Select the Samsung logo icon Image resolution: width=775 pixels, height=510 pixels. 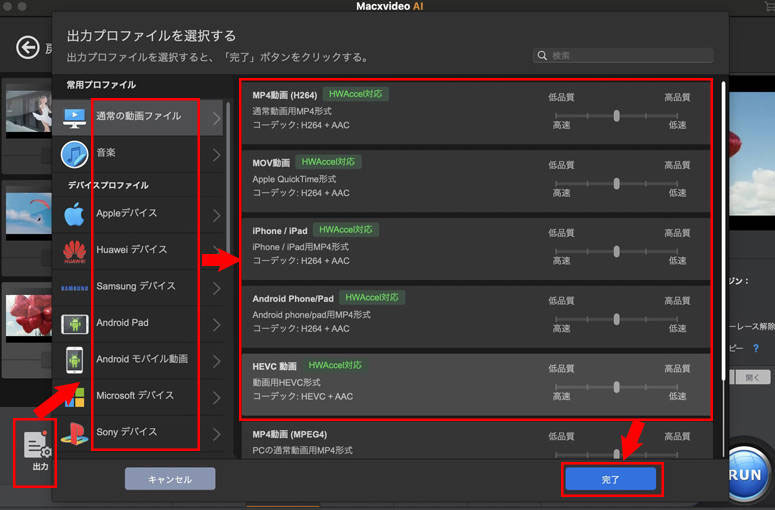tap(74, 287)
